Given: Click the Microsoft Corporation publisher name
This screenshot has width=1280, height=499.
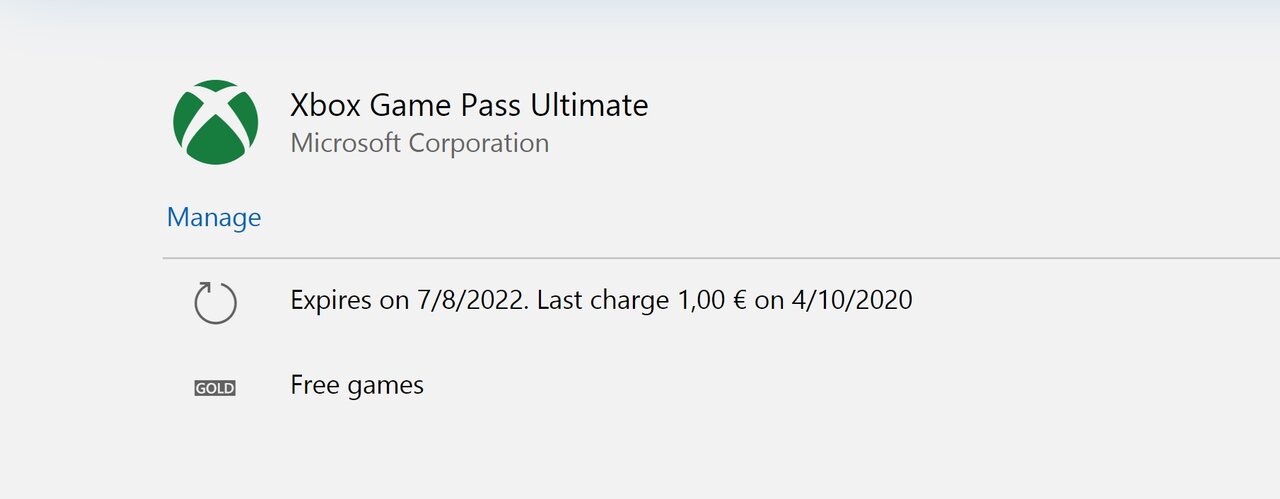Looking at the screenshot, I should tap(420, 143).
